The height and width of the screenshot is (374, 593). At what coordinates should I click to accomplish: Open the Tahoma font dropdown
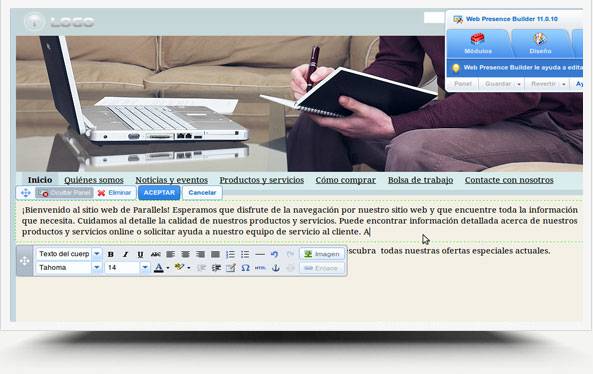[97, 267]
